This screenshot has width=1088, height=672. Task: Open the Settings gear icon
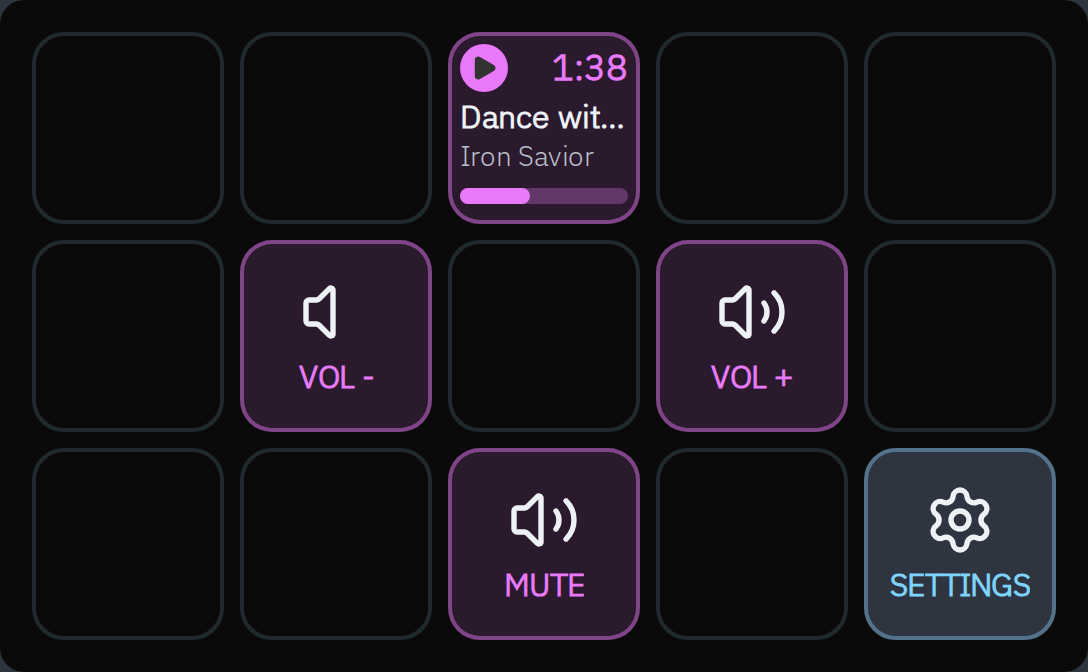960,520
